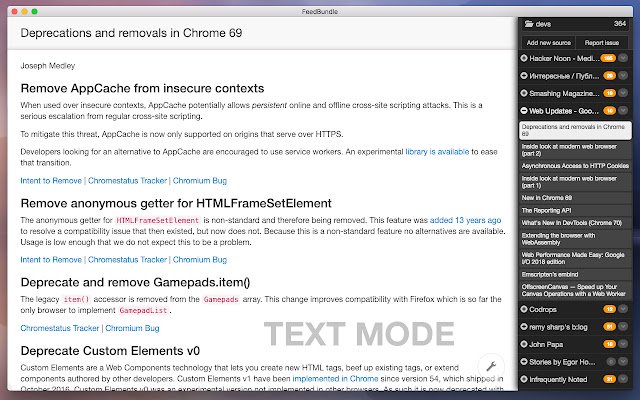Click the Report issue button
640x400 pixels.
pos(602,42)
